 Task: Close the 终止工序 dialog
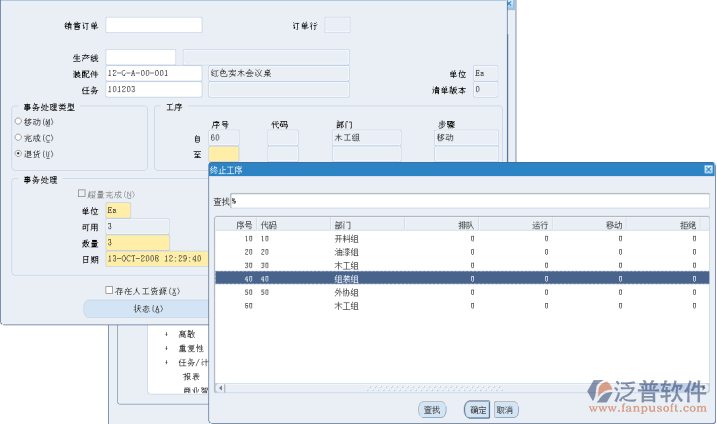point(708,170)
